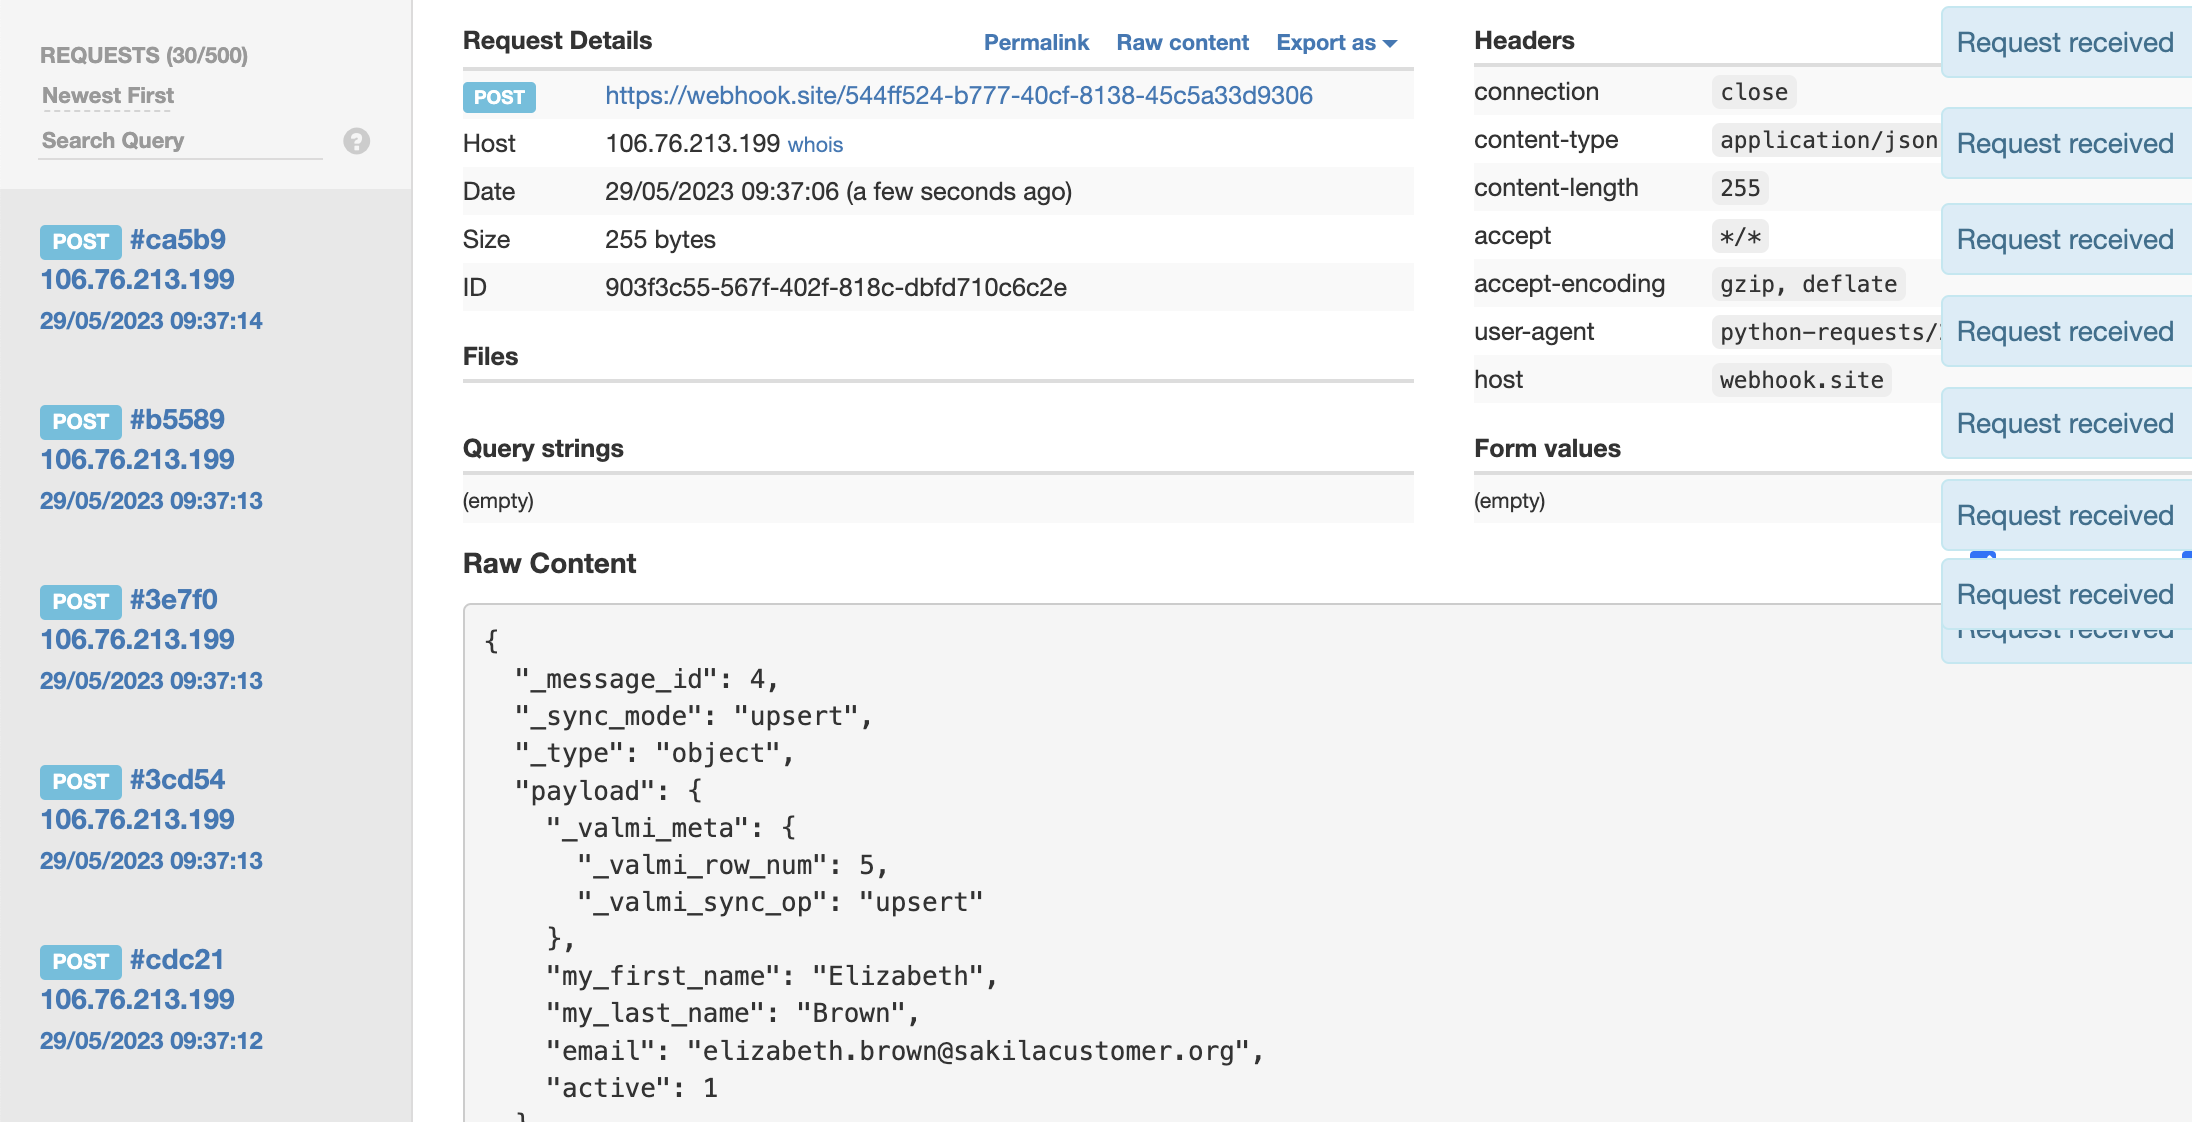This screenshot has height=1122, width=2192.
Task: Dismiss the topmost Request received notification
Action: [x=2064, y=42]
